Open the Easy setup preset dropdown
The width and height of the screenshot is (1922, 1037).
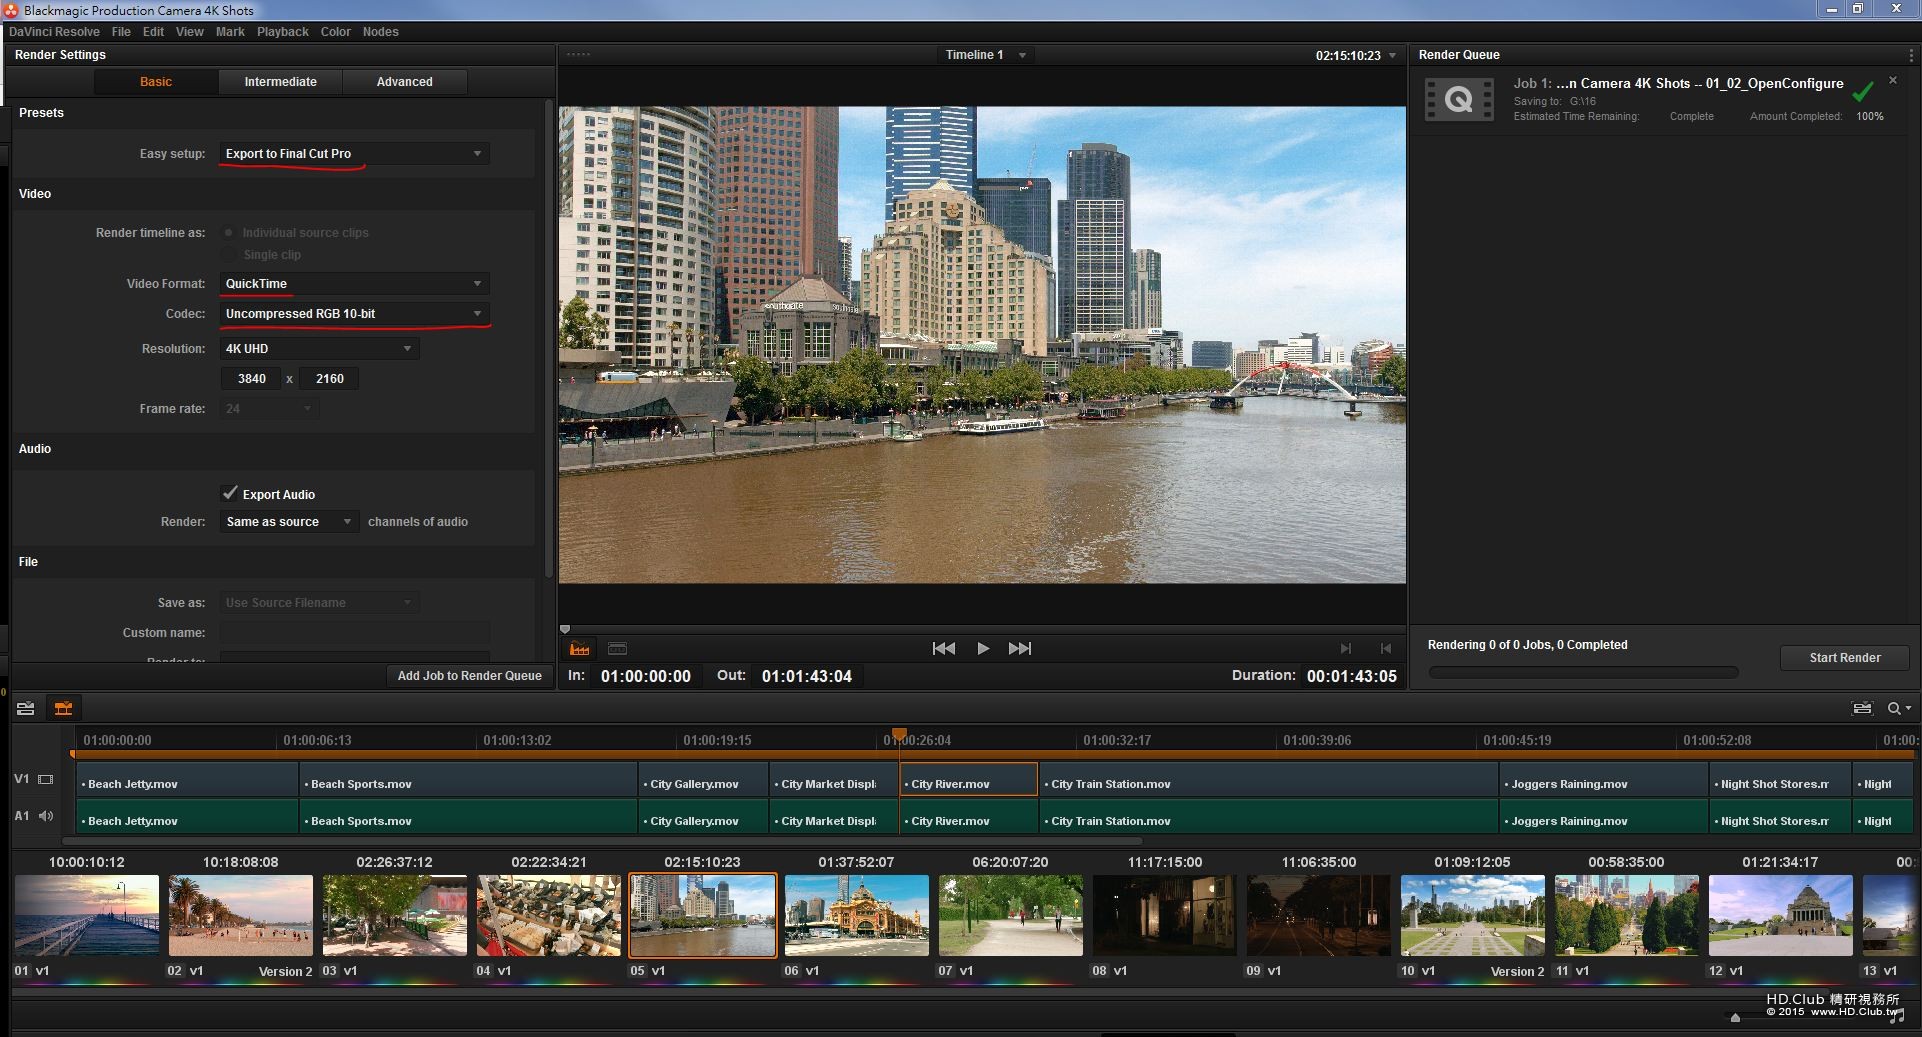point(354,154)
